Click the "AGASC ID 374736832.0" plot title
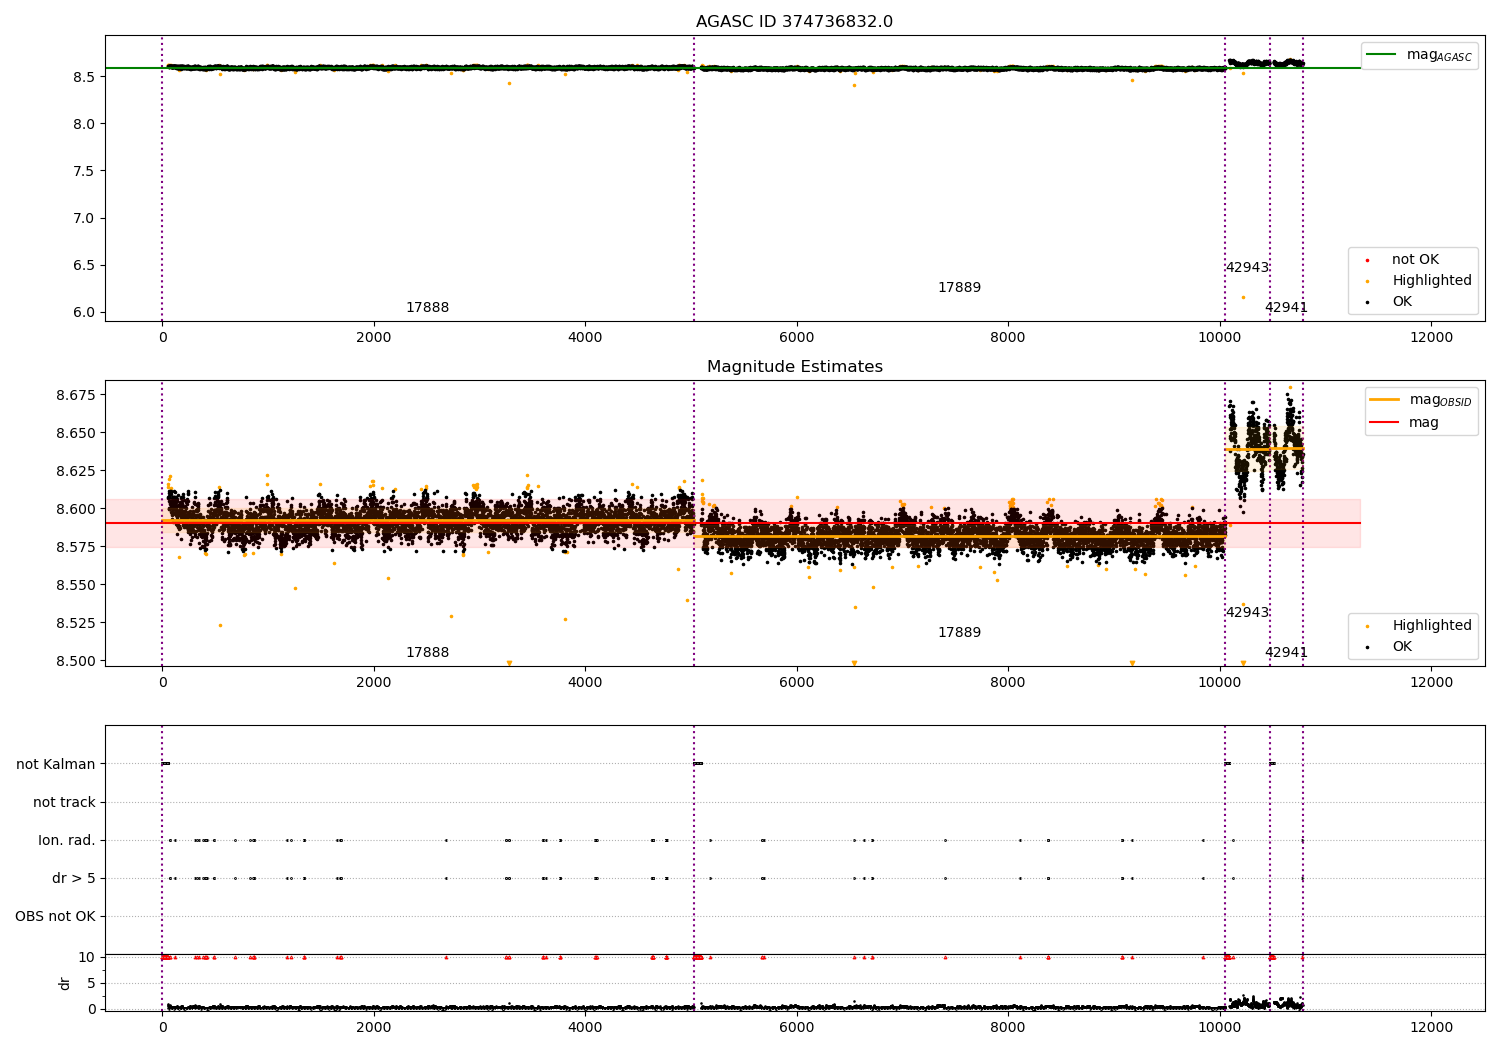 pyautogui.click(x=794, y=22)
